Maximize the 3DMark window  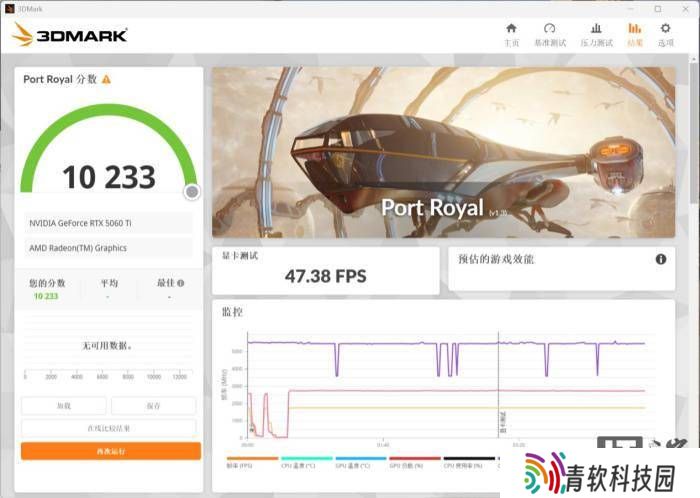(x=658, y=9)
